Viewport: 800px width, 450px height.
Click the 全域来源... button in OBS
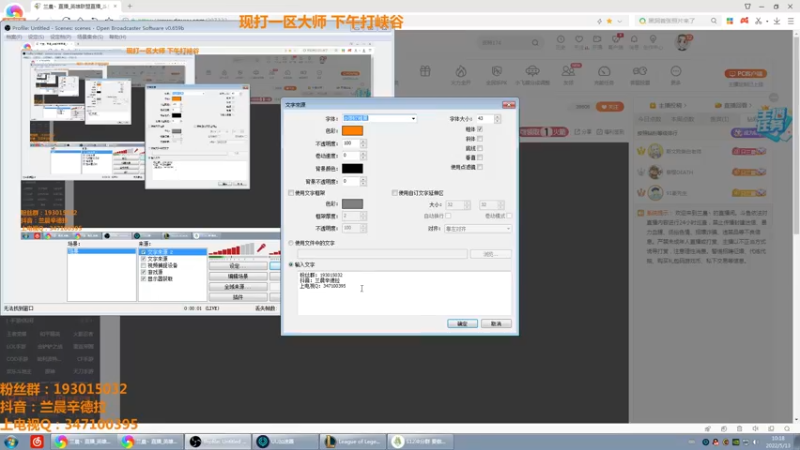238,287
